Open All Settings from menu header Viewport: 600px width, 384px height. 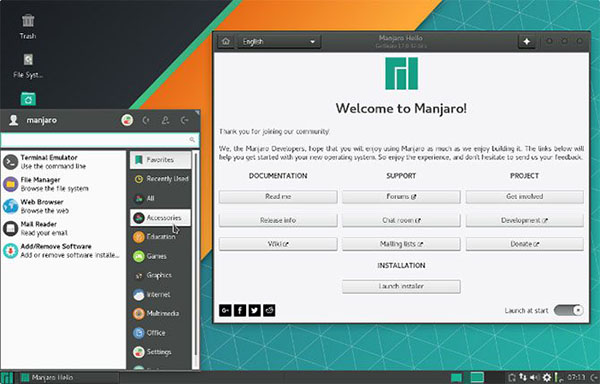coord(127,120)
